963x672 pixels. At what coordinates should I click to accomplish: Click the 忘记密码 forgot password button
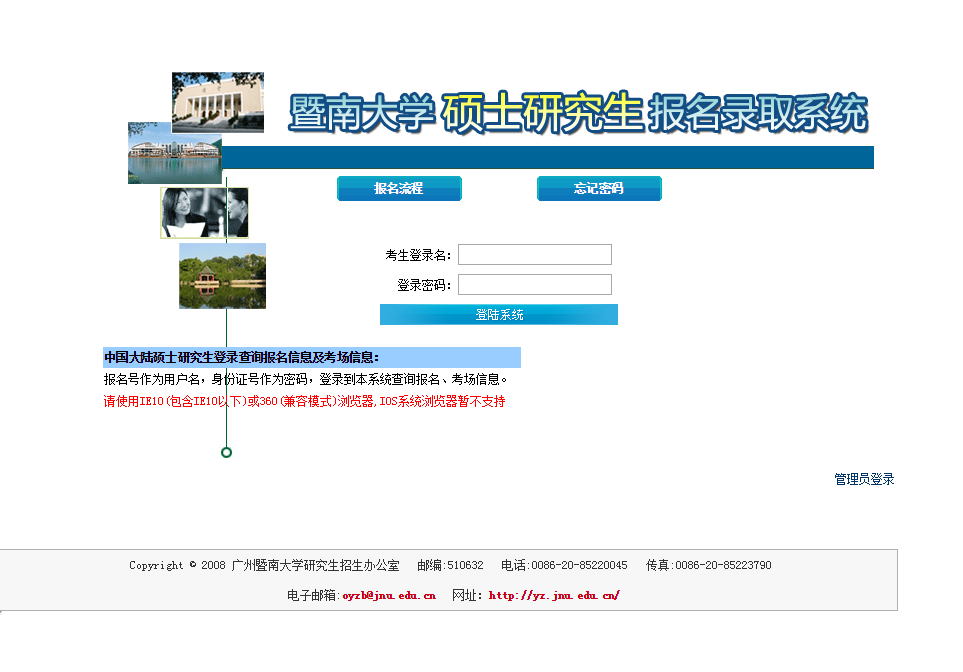pos(599,188)
